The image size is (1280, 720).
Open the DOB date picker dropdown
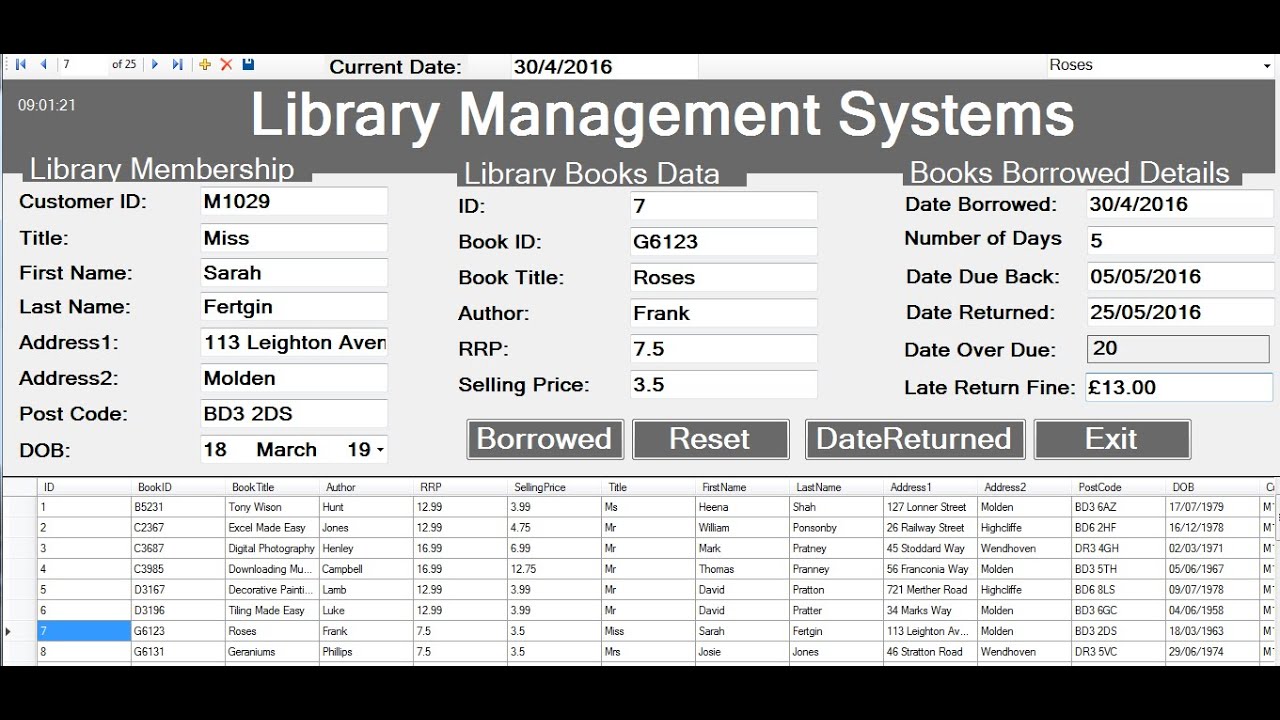pyautogui.click(x=380, y=450)
